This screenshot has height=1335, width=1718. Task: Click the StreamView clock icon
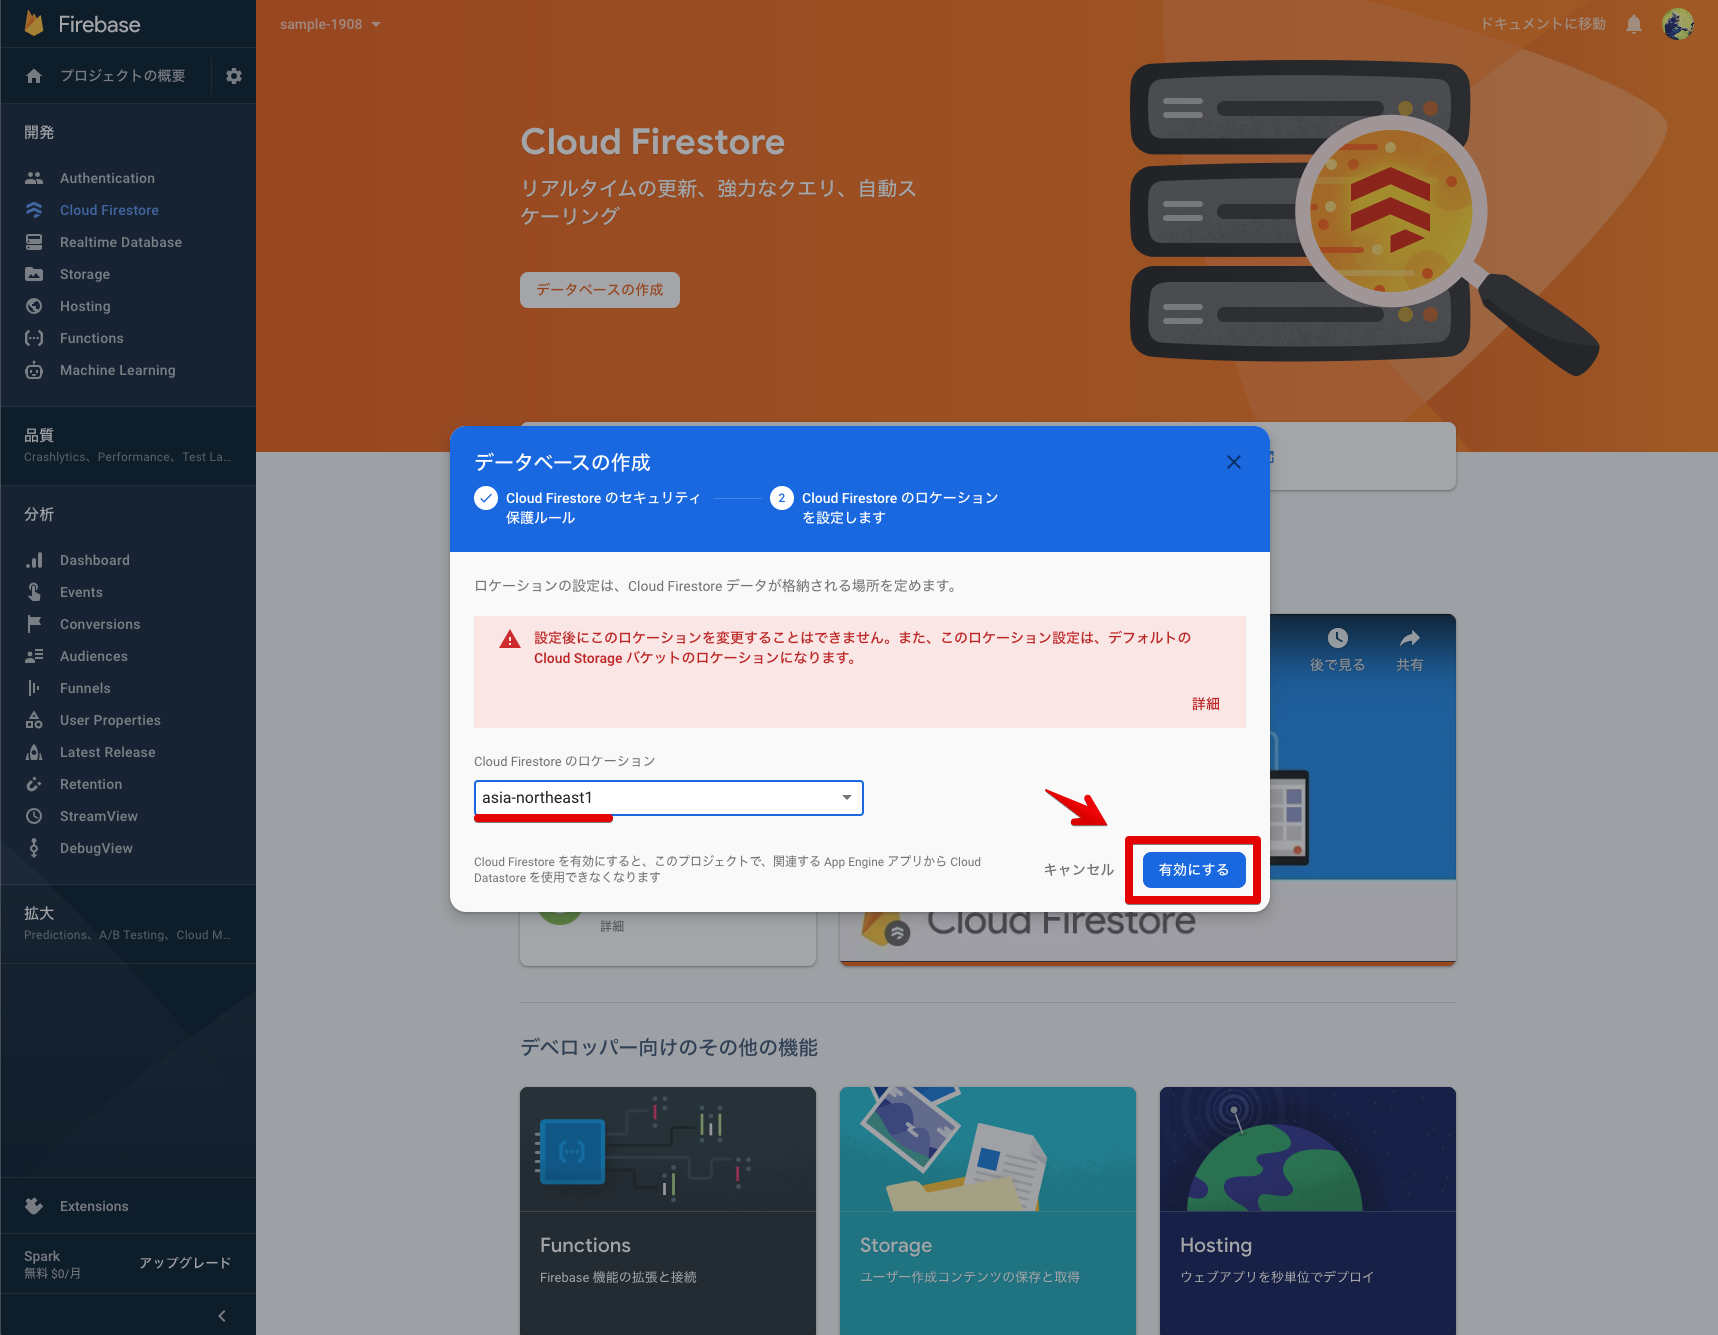point(34,816)
